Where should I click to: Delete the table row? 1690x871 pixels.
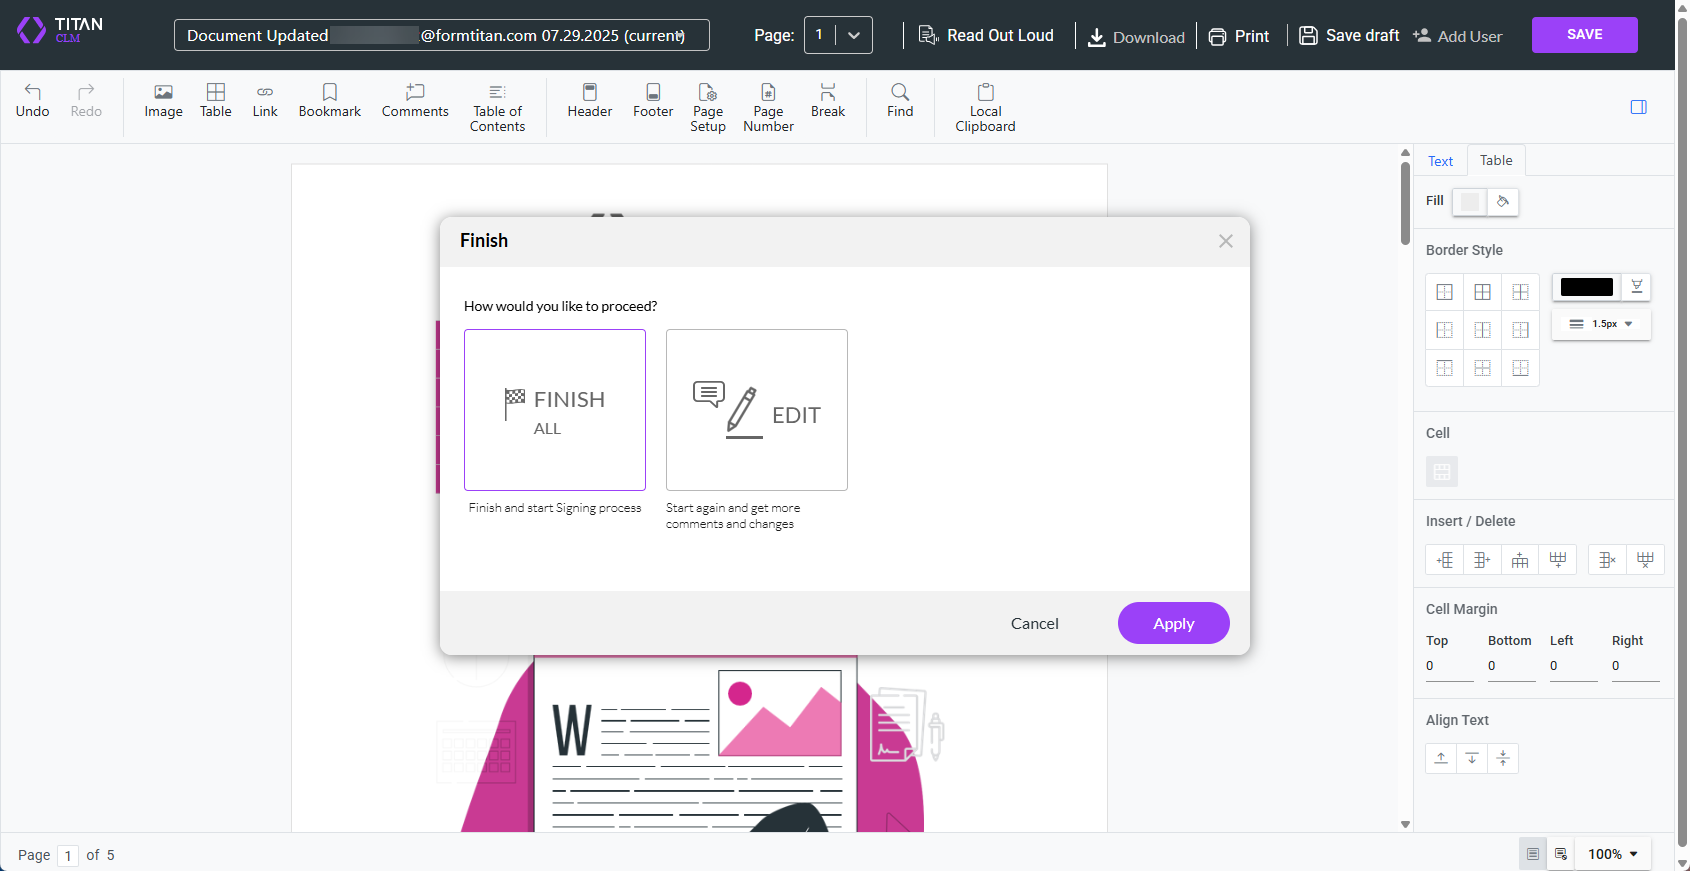tap(1645, 560)
